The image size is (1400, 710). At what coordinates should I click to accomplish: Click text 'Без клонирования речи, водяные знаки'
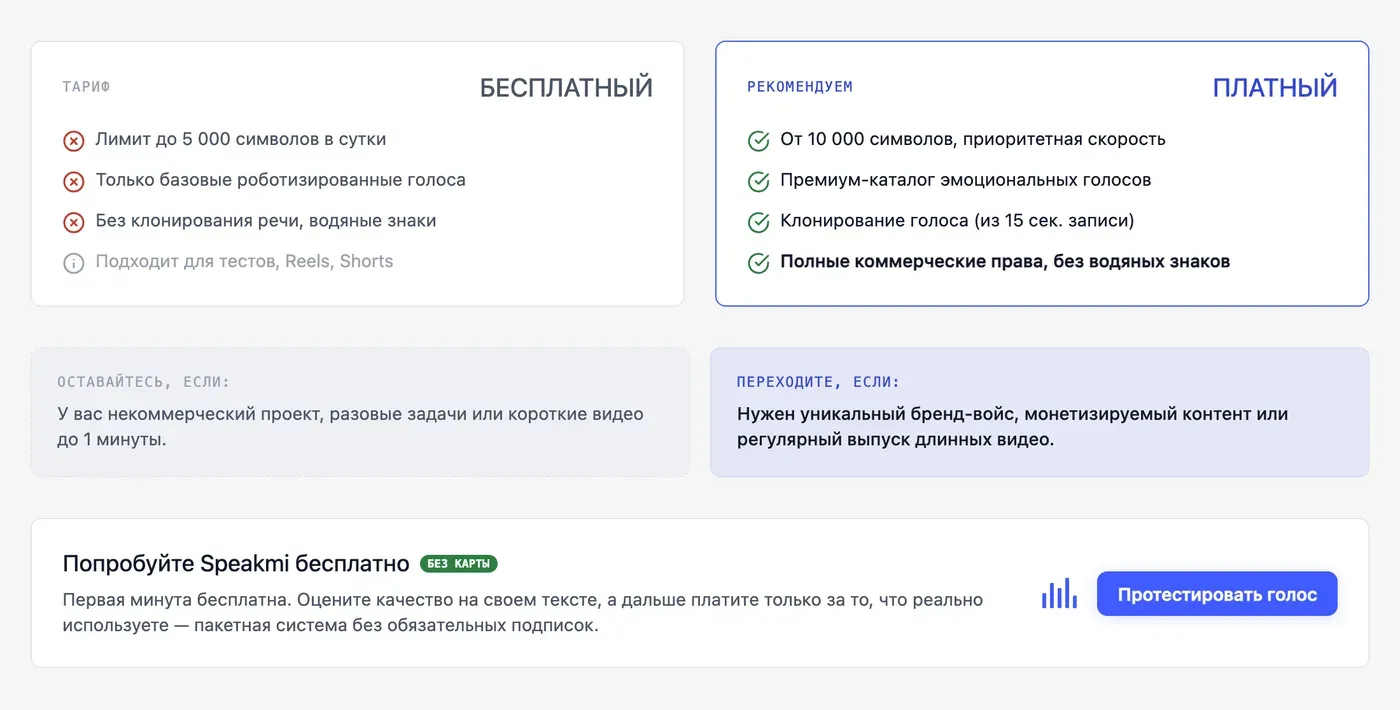[265, 220]
